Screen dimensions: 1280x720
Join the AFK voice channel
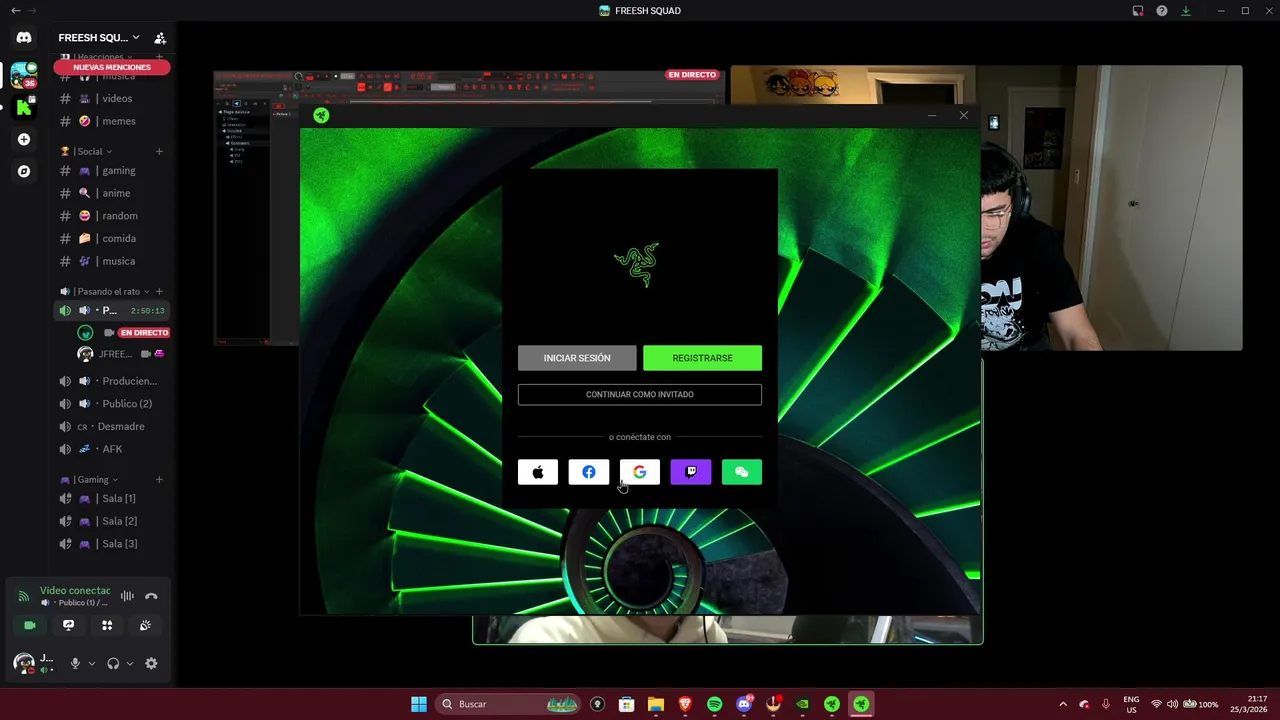pyautogui.click(x=112, y=449)
